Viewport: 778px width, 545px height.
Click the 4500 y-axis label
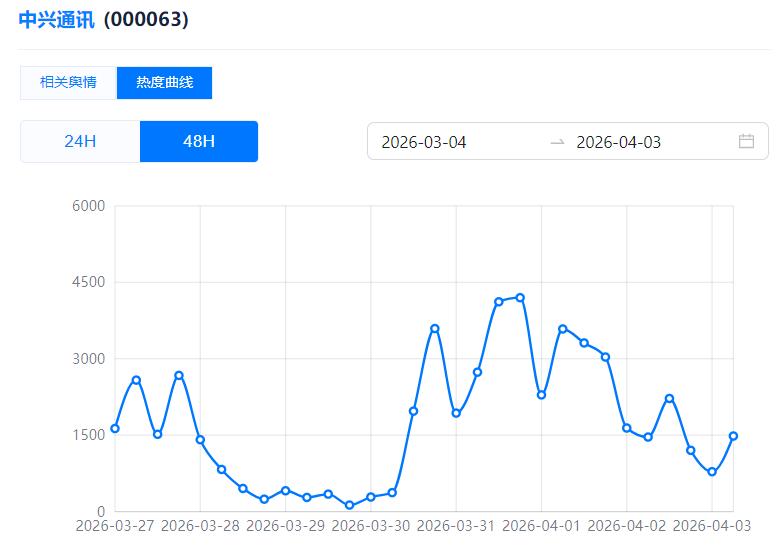click(88, 283)
